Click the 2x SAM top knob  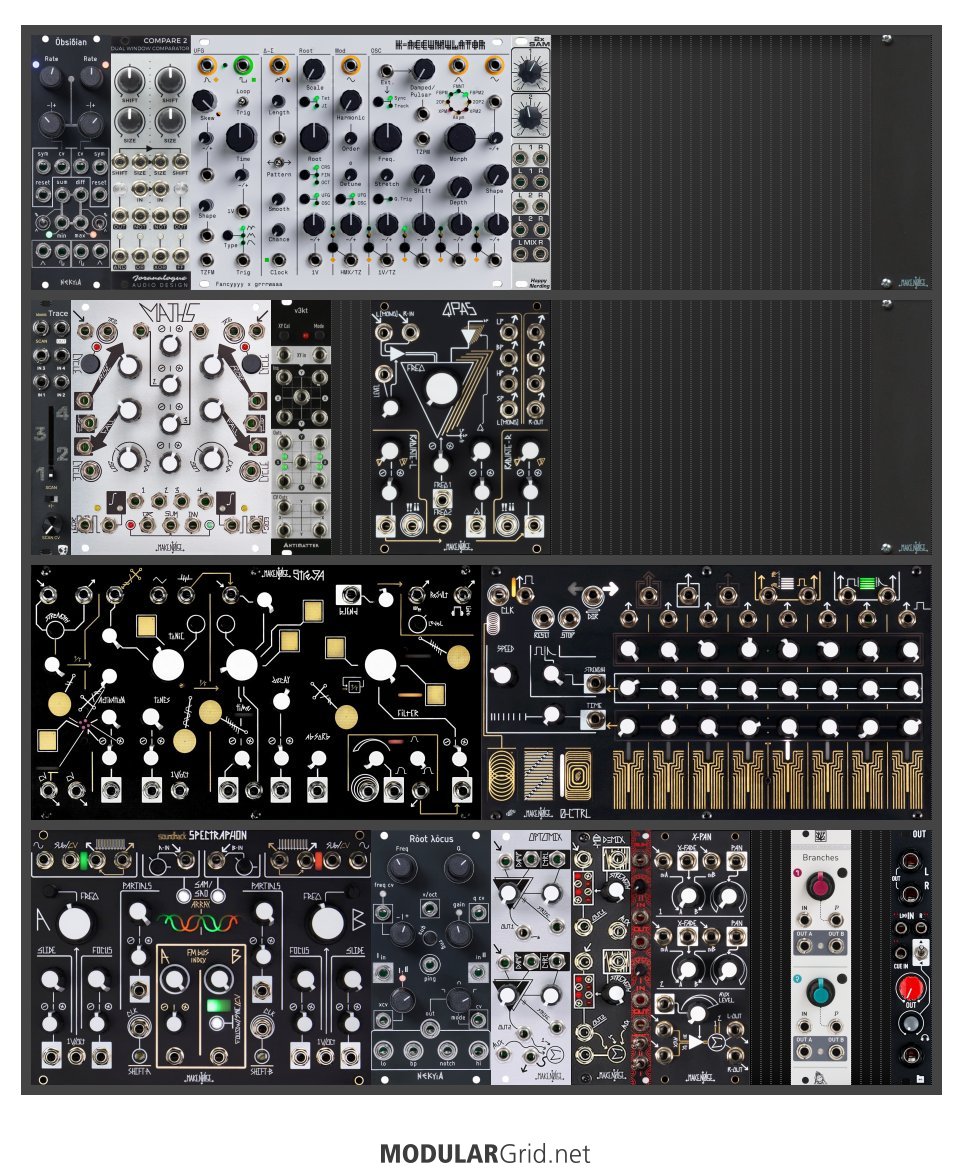click(530, 71)
